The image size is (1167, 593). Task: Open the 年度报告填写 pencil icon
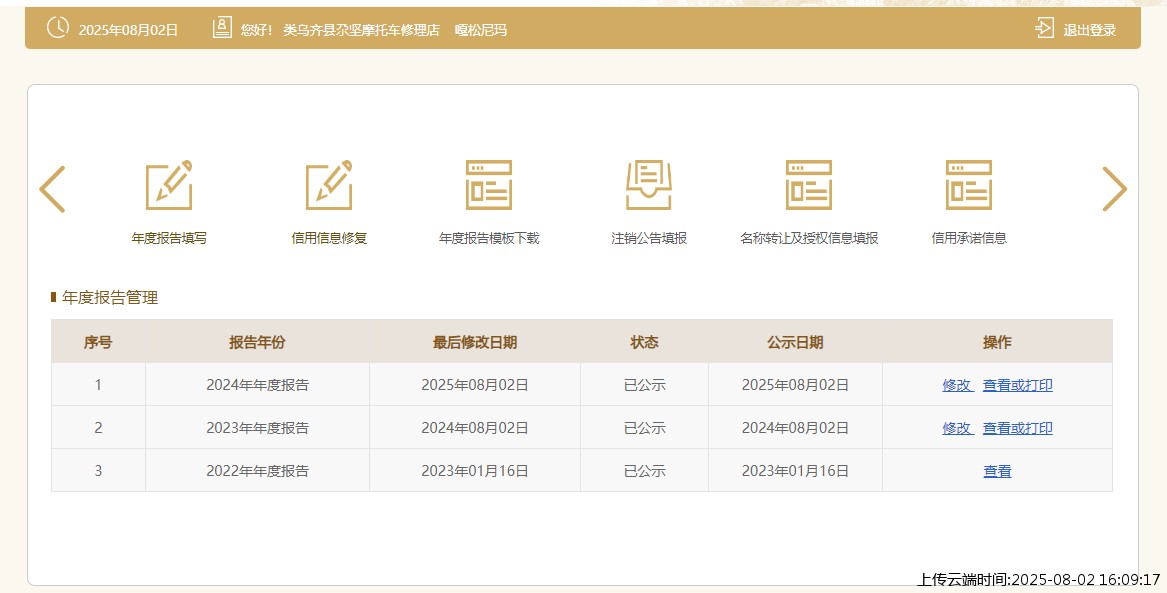coord(169,185)
